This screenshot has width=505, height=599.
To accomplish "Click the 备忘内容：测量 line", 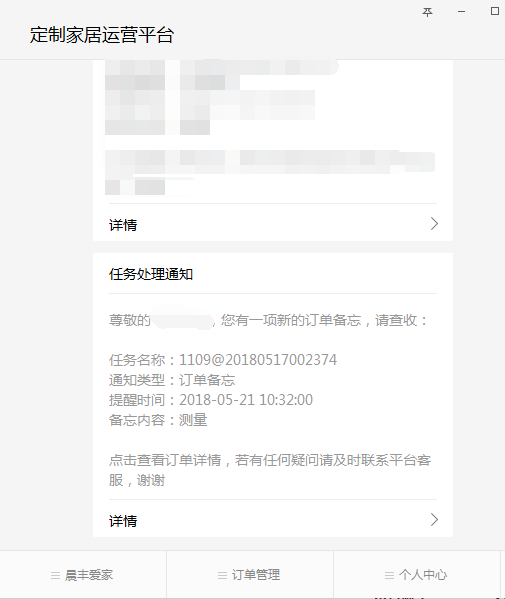I will [x=158, y=420].
